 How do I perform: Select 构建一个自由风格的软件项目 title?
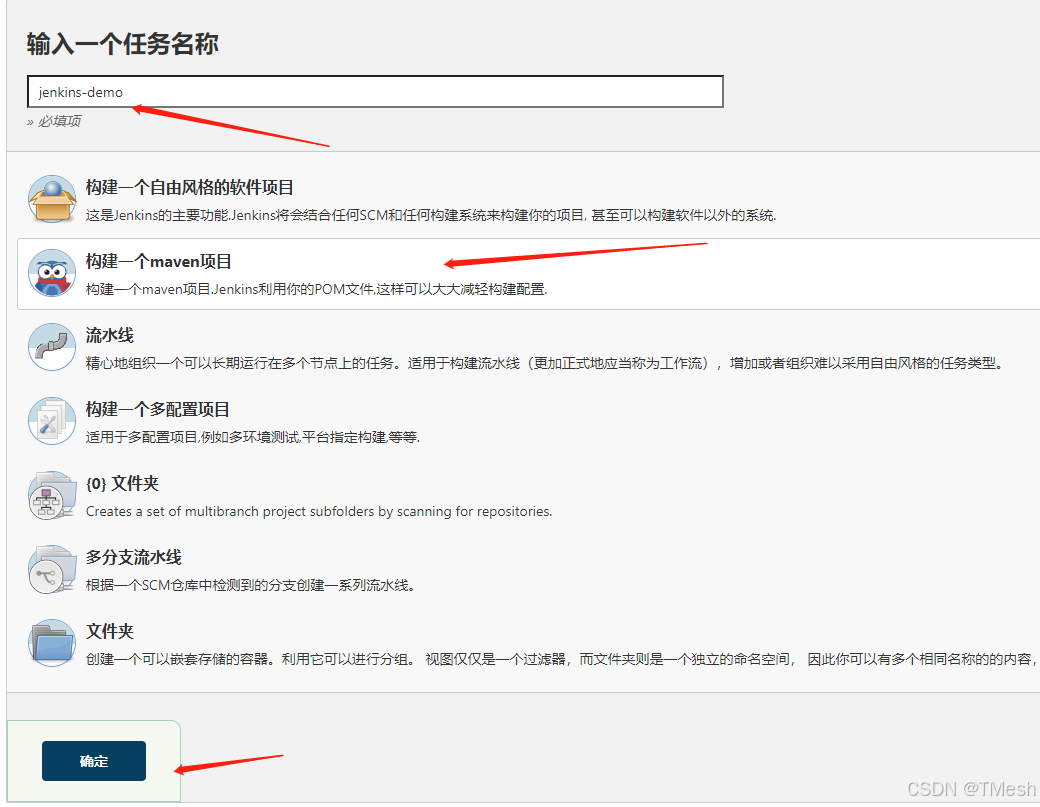pos(190,188)
